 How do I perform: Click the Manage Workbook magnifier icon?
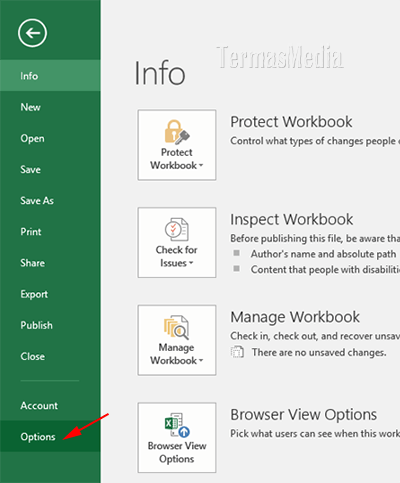click(176, 327)
